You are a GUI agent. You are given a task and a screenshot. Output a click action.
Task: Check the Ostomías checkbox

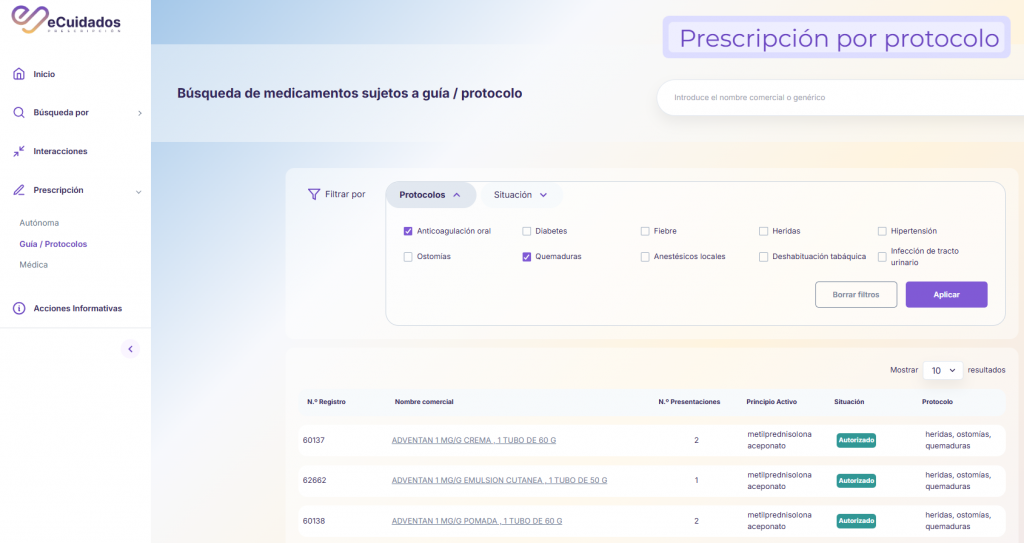point(408,257)
